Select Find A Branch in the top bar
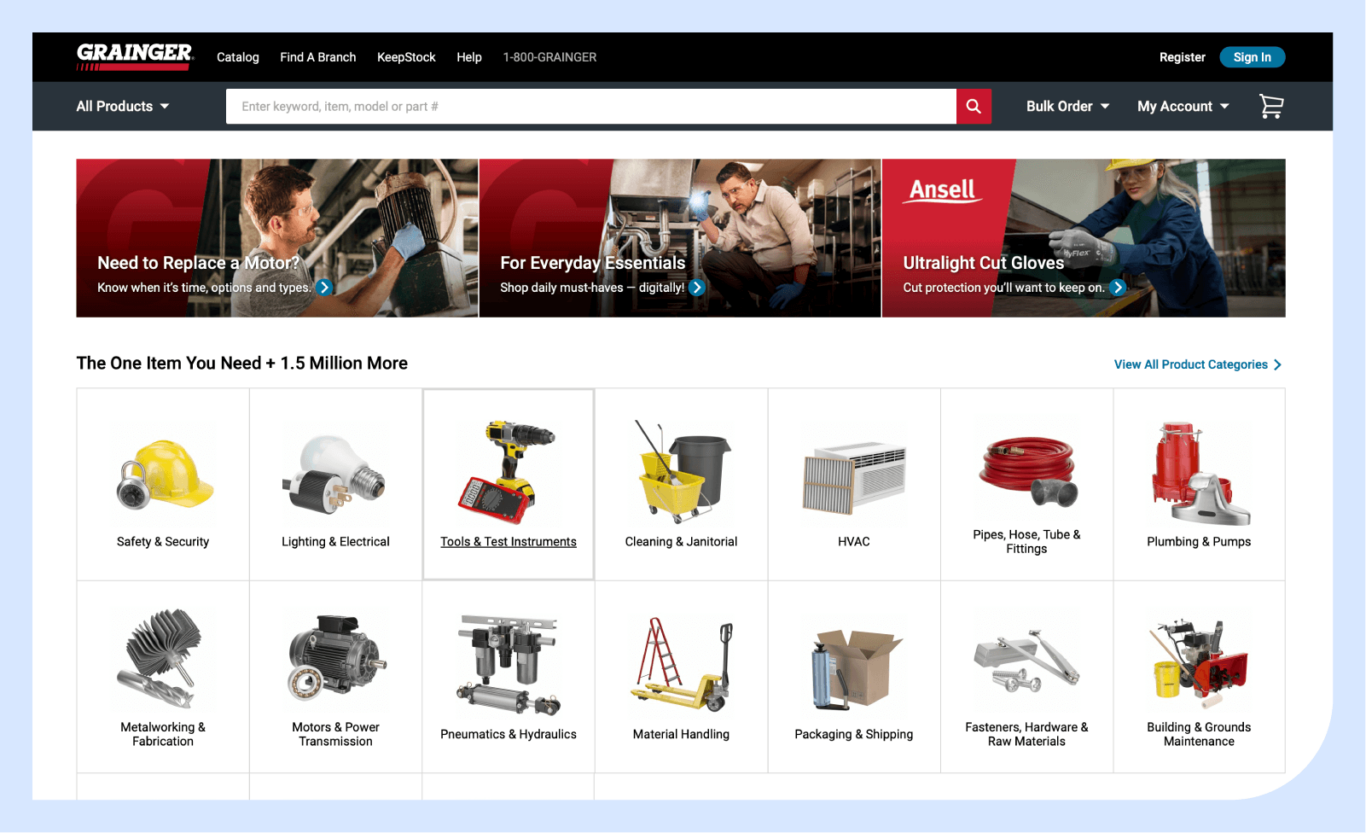 click(318, 57)
